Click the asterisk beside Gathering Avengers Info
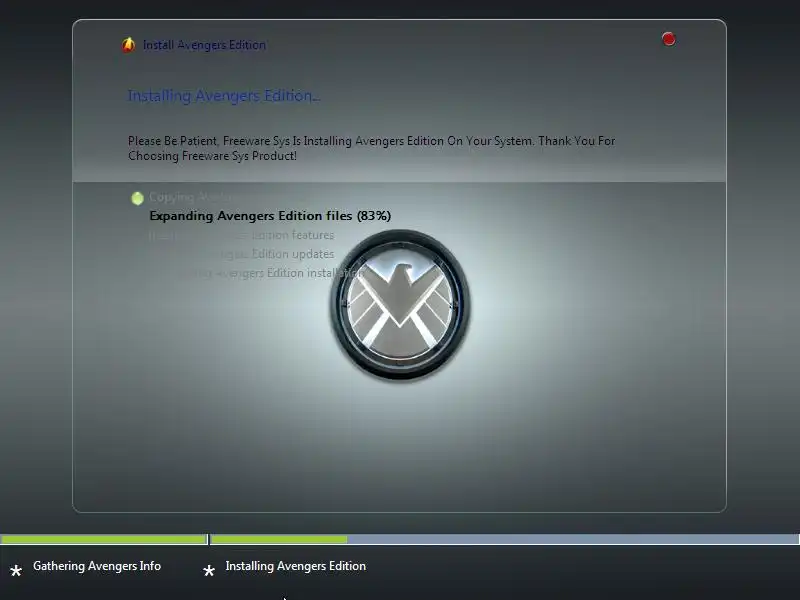This screenshot has width=800, height=600. pos(16,571)
